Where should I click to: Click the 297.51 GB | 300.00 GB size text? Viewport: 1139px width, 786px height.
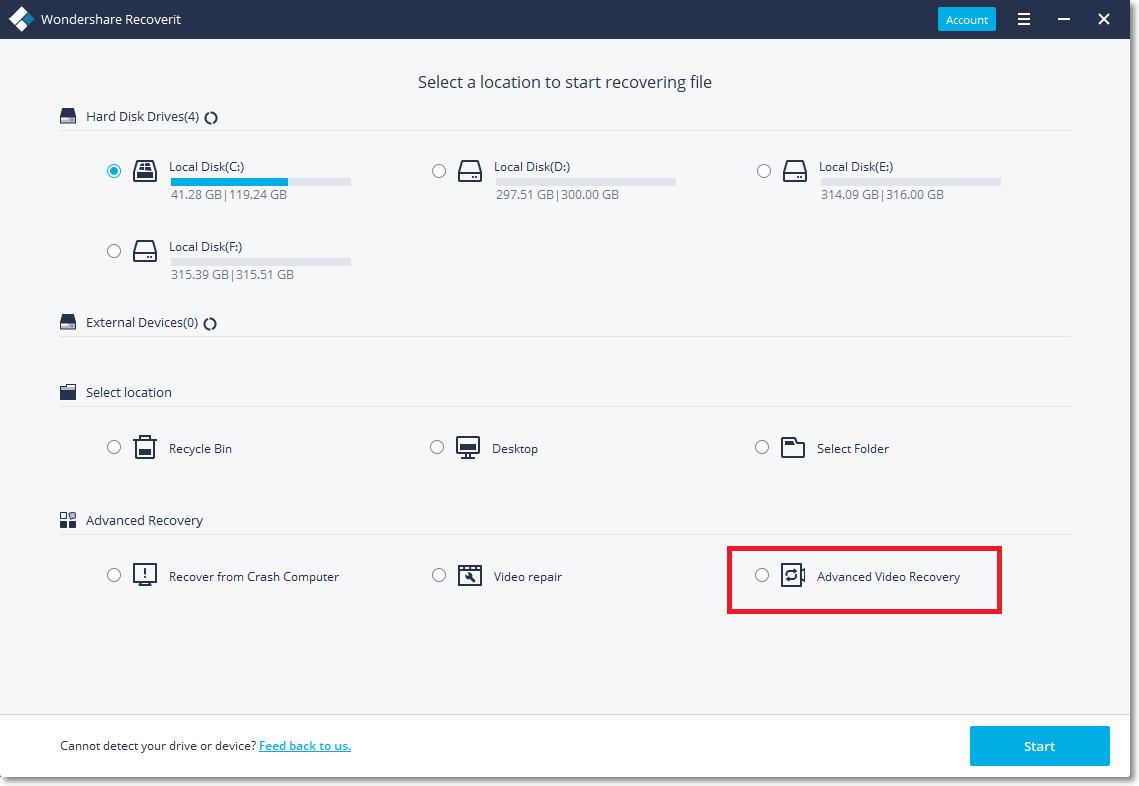click(x=557, y=195)
